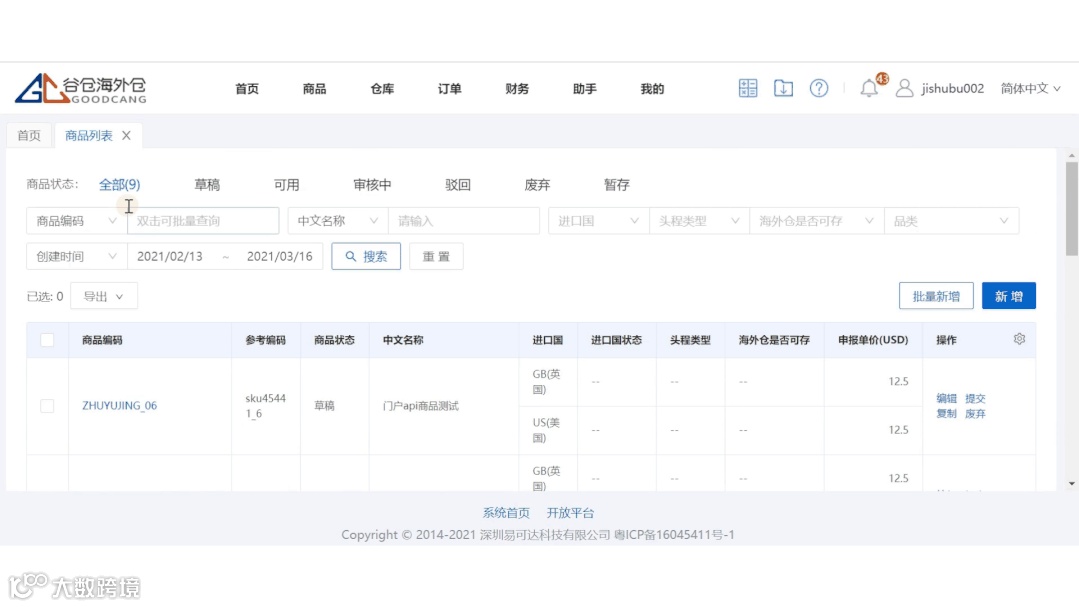The image size is (1079, 607).
Task: Change language via 简体中文 dropdown
Action: [1030, 88]
